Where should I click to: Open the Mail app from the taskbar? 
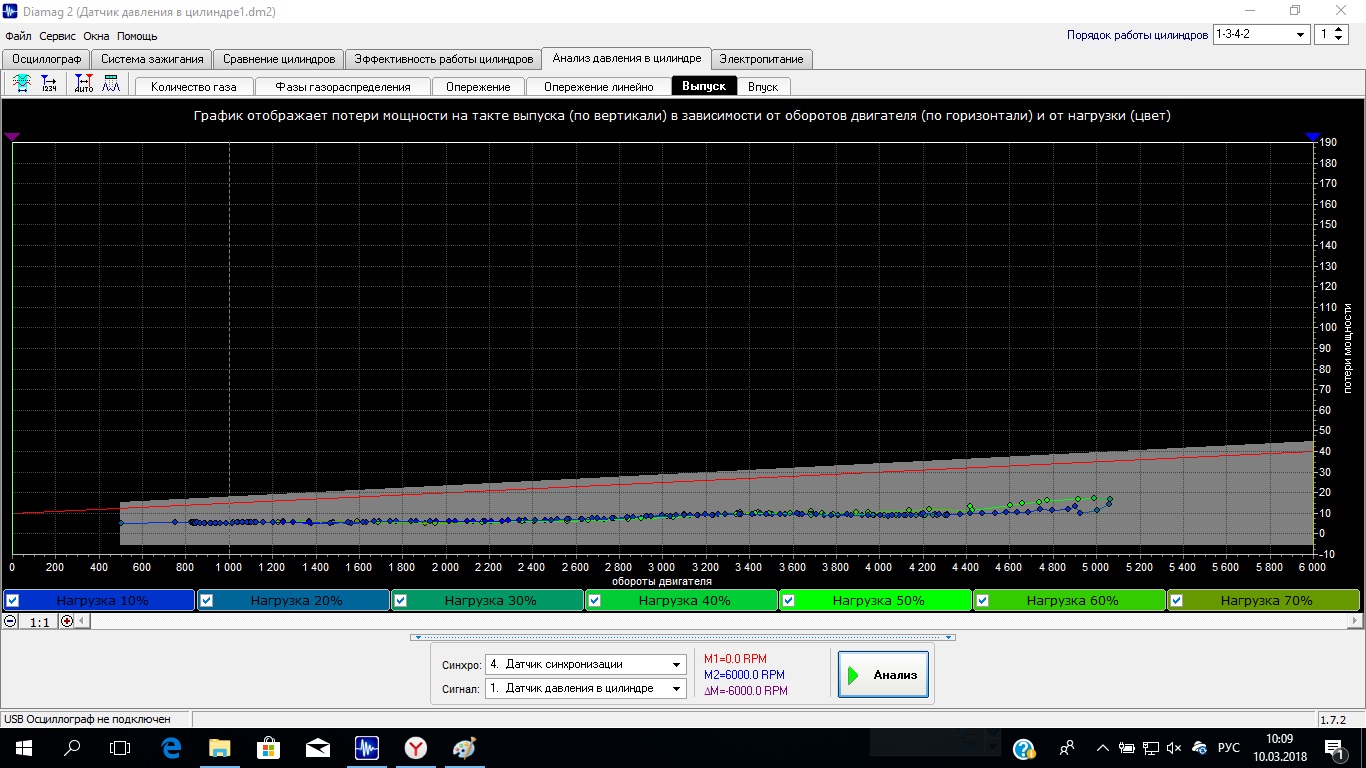tap(317, 747)
